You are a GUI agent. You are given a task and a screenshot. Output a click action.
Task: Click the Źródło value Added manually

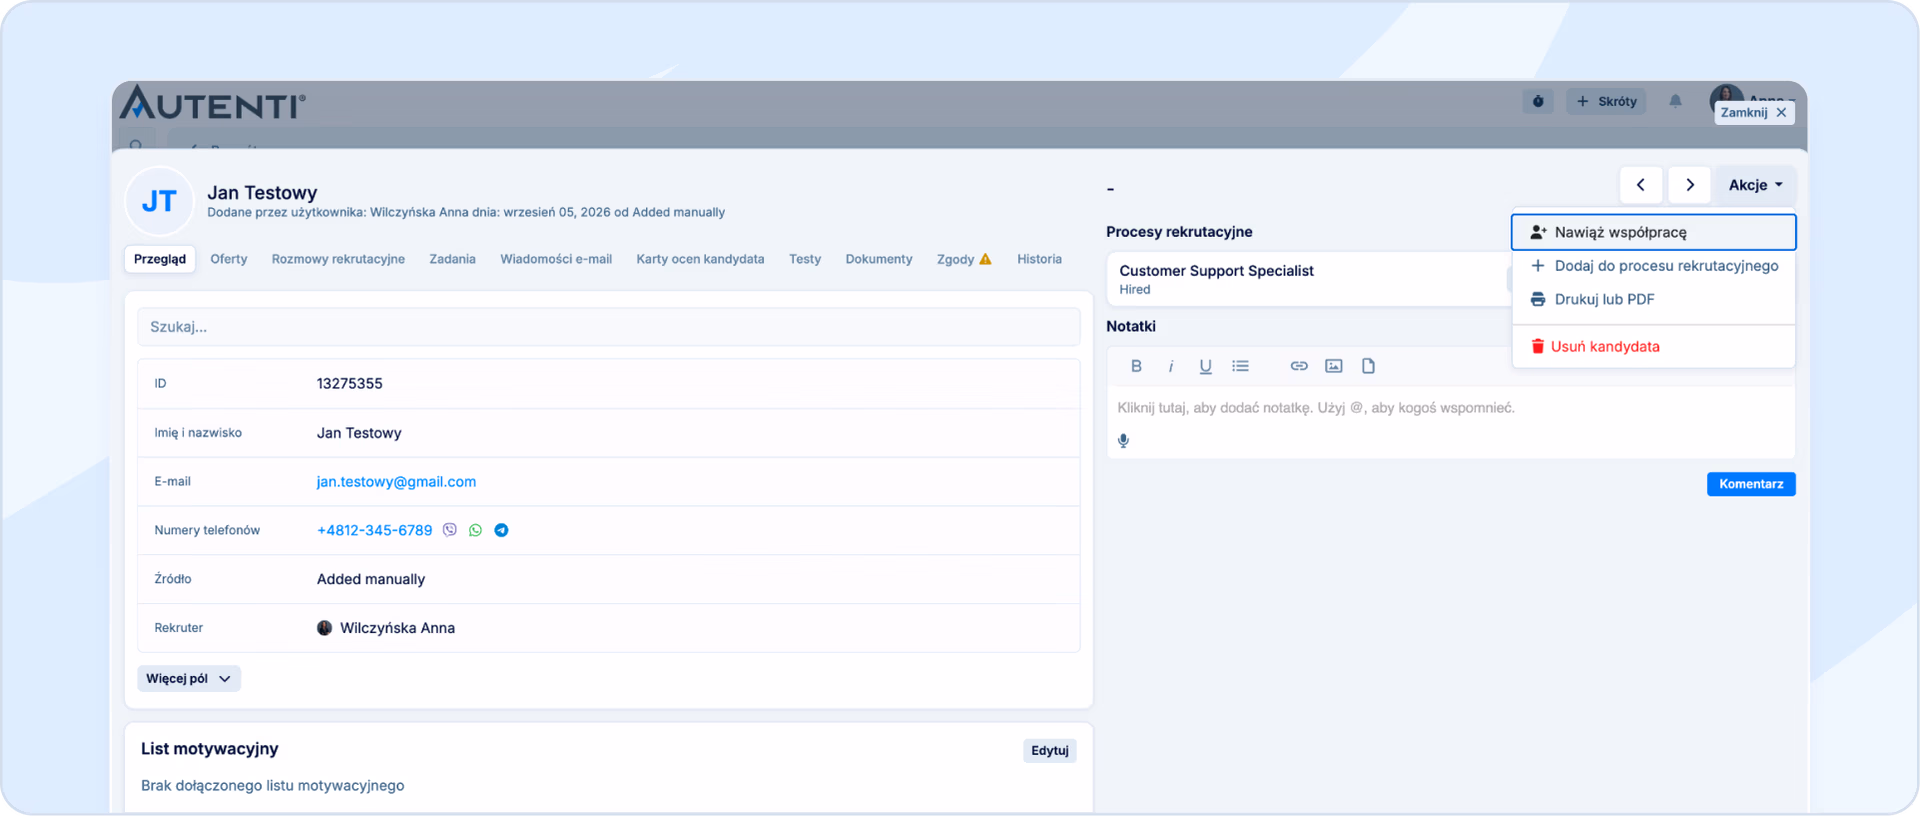click(371, 579)
